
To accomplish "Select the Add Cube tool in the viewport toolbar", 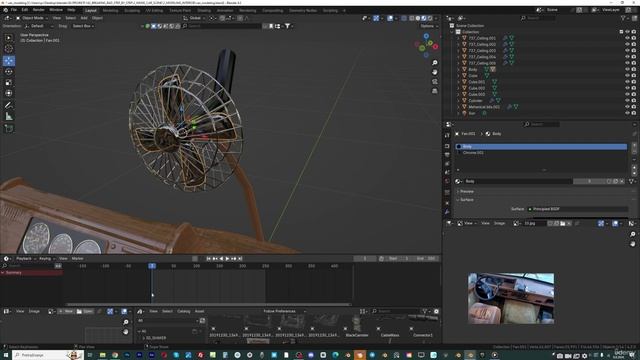I will pyautogui.click(x=9, y=129).
